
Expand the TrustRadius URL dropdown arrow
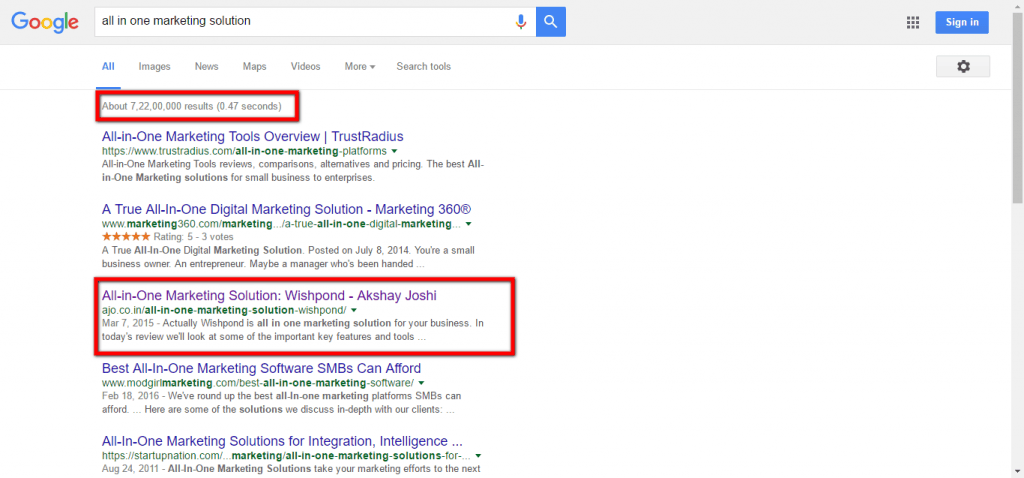point(394,151)
